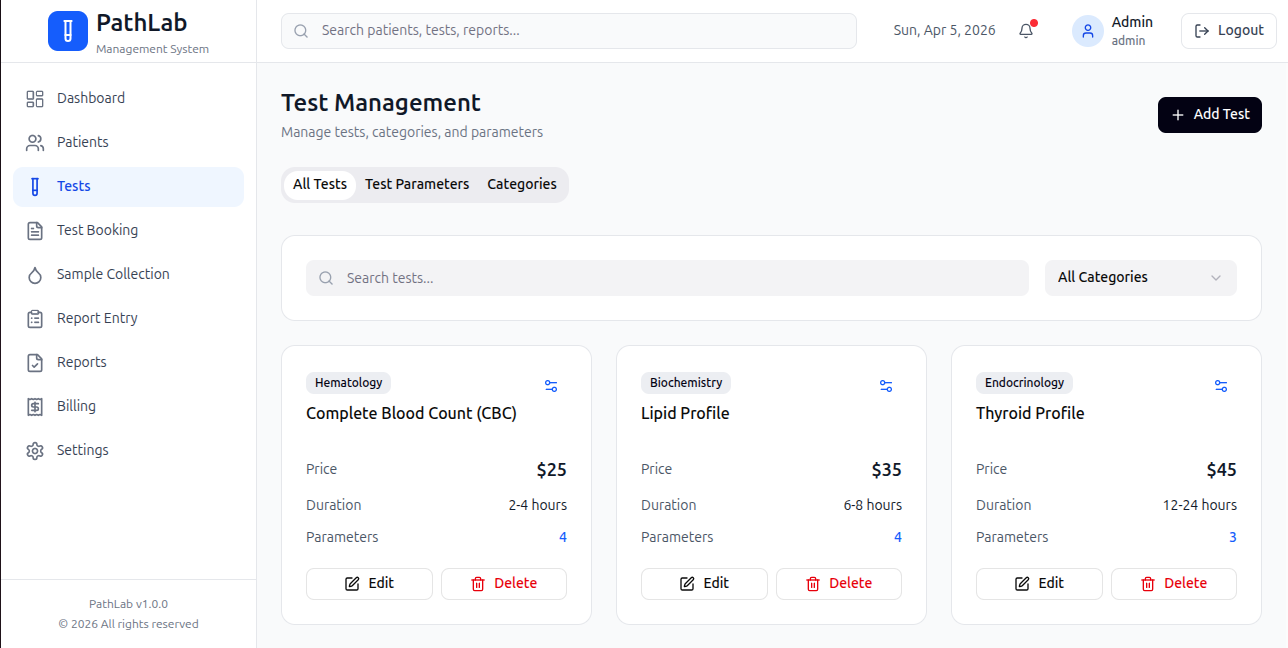The height and width of the screenshot is (648, 1288).
Task: Edit the Lipid Profile test
Action: 704,584
